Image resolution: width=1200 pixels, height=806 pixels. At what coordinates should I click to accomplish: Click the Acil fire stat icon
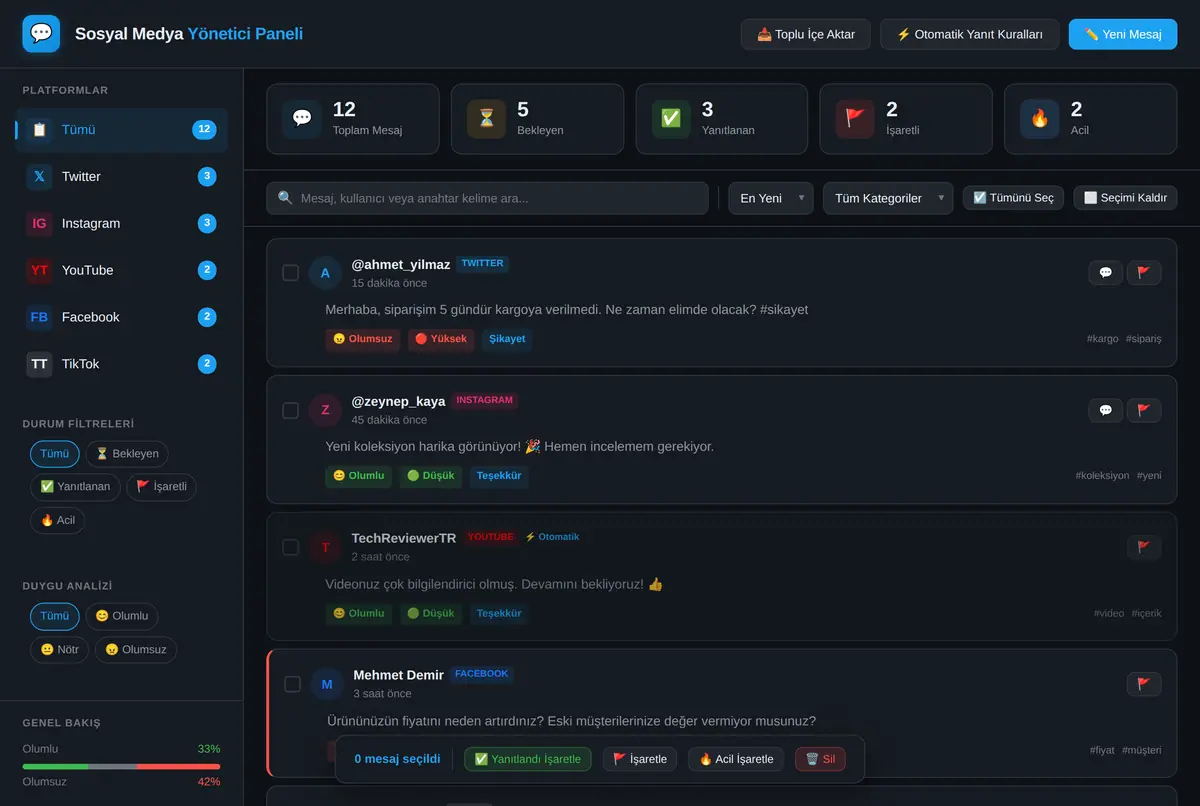[1040, 118]
